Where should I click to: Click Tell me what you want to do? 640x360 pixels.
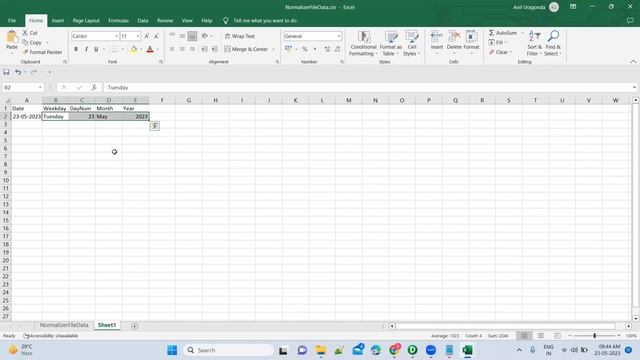pyautogui.click(x=264, y=20)
